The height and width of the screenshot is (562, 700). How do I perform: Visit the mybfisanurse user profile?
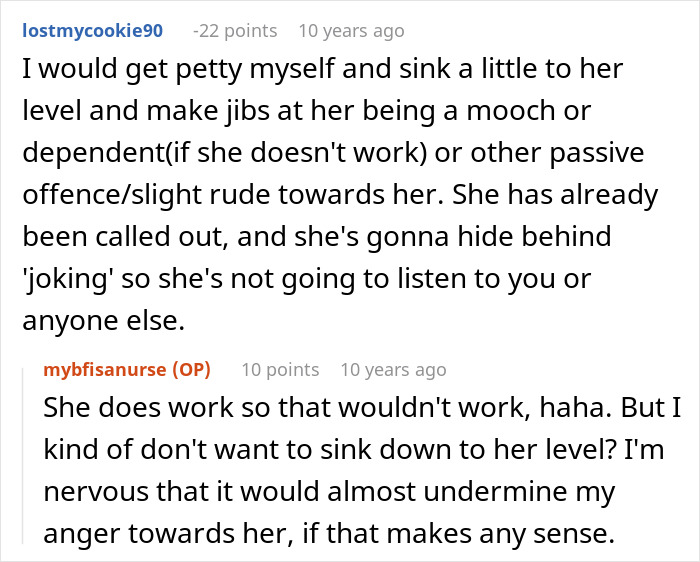click(x=106, y=370)
